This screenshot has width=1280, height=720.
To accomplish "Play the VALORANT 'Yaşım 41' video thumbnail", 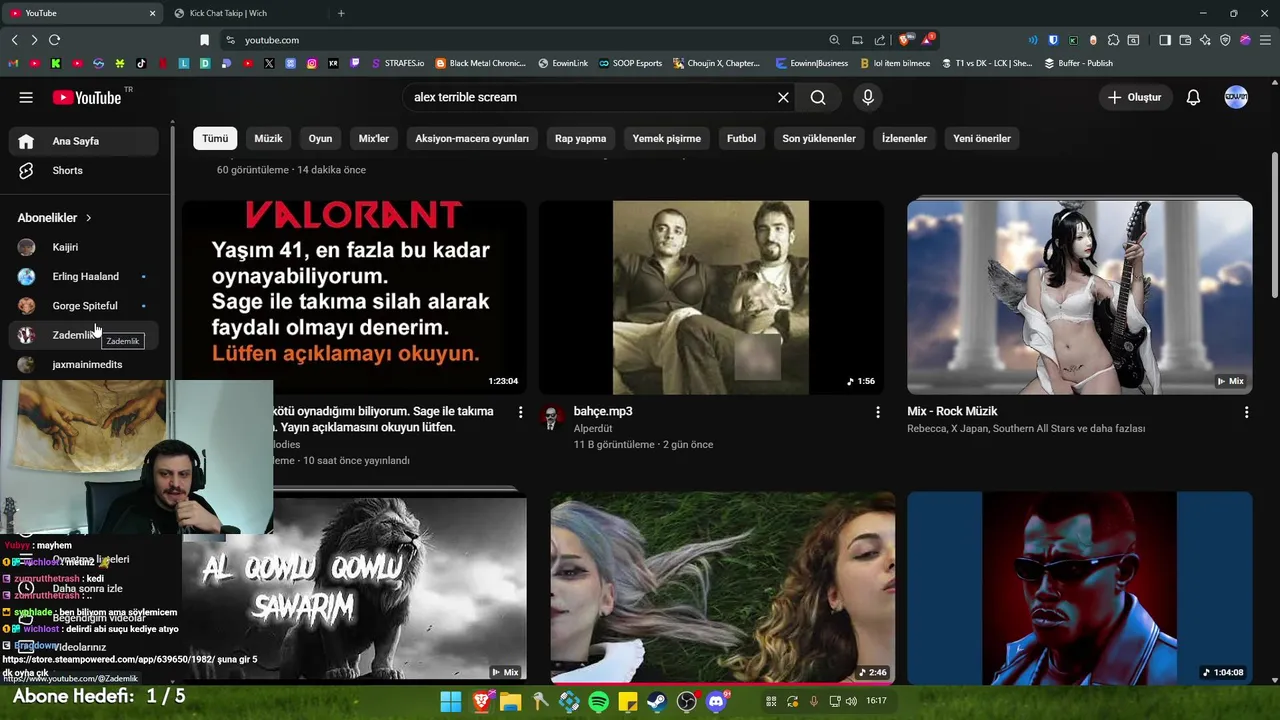I will pyautogui.click(x=354, y=297).
